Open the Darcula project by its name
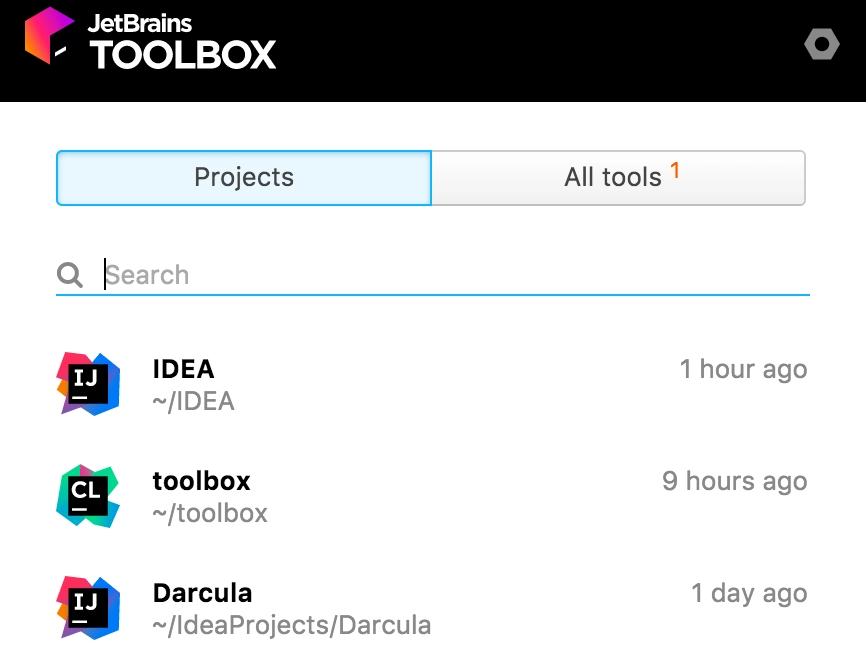This screenshot has width=866, height=670. pos(203,593)
